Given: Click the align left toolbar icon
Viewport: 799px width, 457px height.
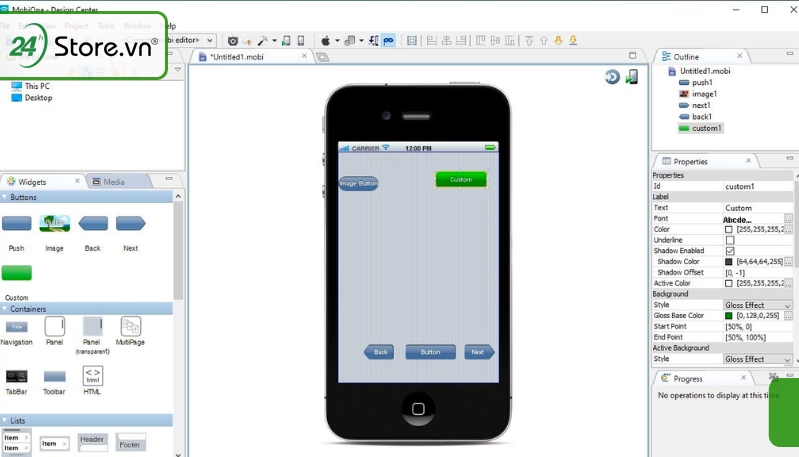Looking at the screenshot, I should (x=432, y=41).
